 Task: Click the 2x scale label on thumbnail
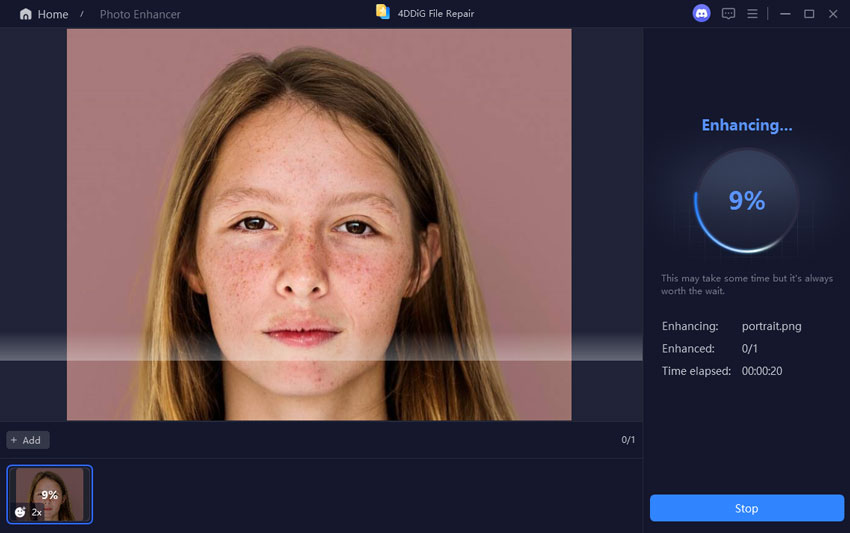click(x=36, y=512)
